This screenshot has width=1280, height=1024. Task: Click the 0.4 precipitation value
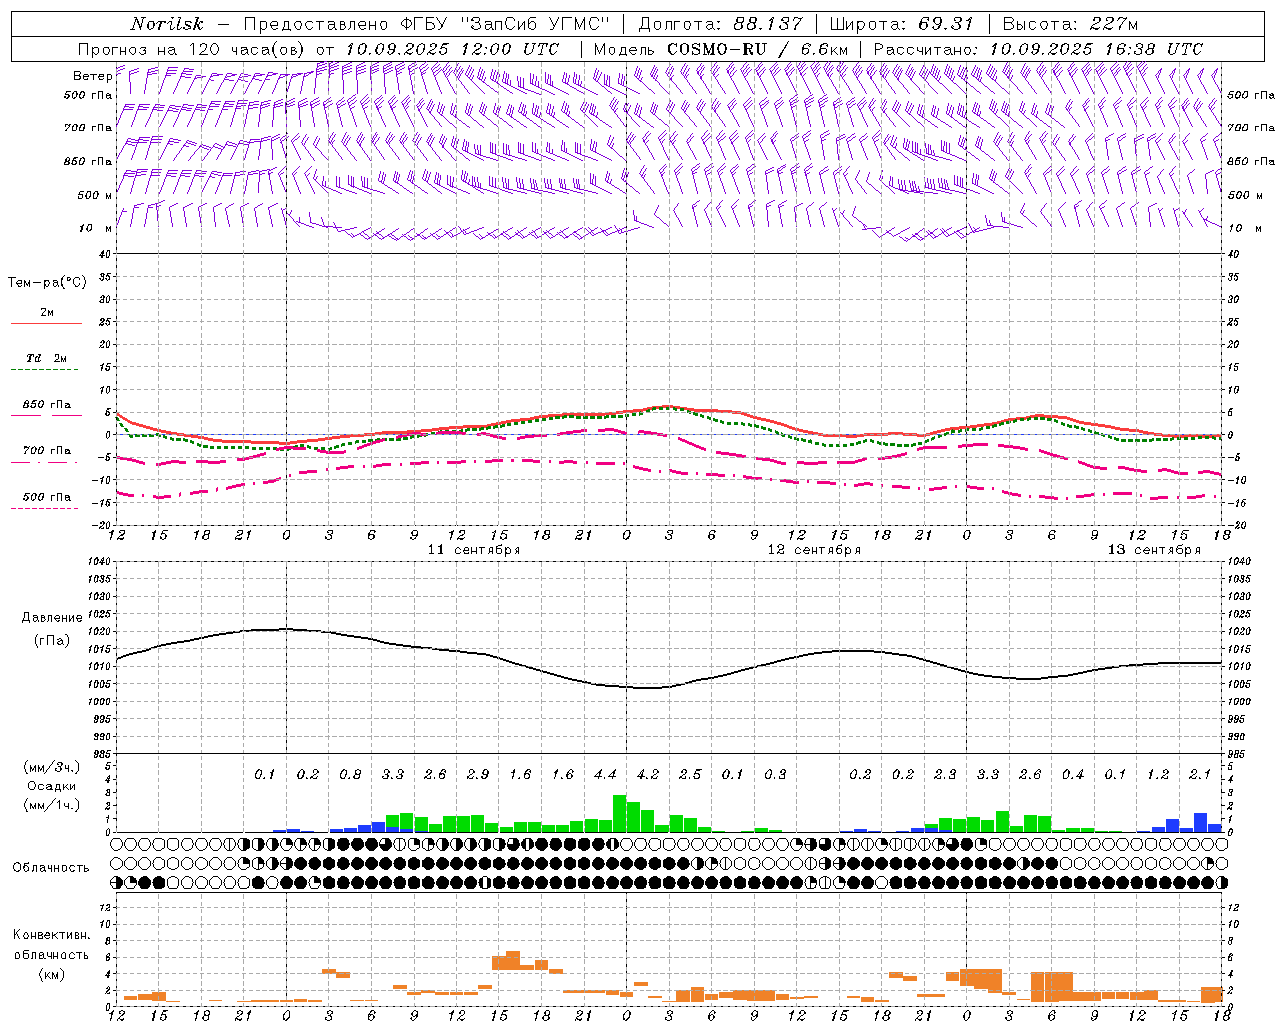click(1073, 775)
